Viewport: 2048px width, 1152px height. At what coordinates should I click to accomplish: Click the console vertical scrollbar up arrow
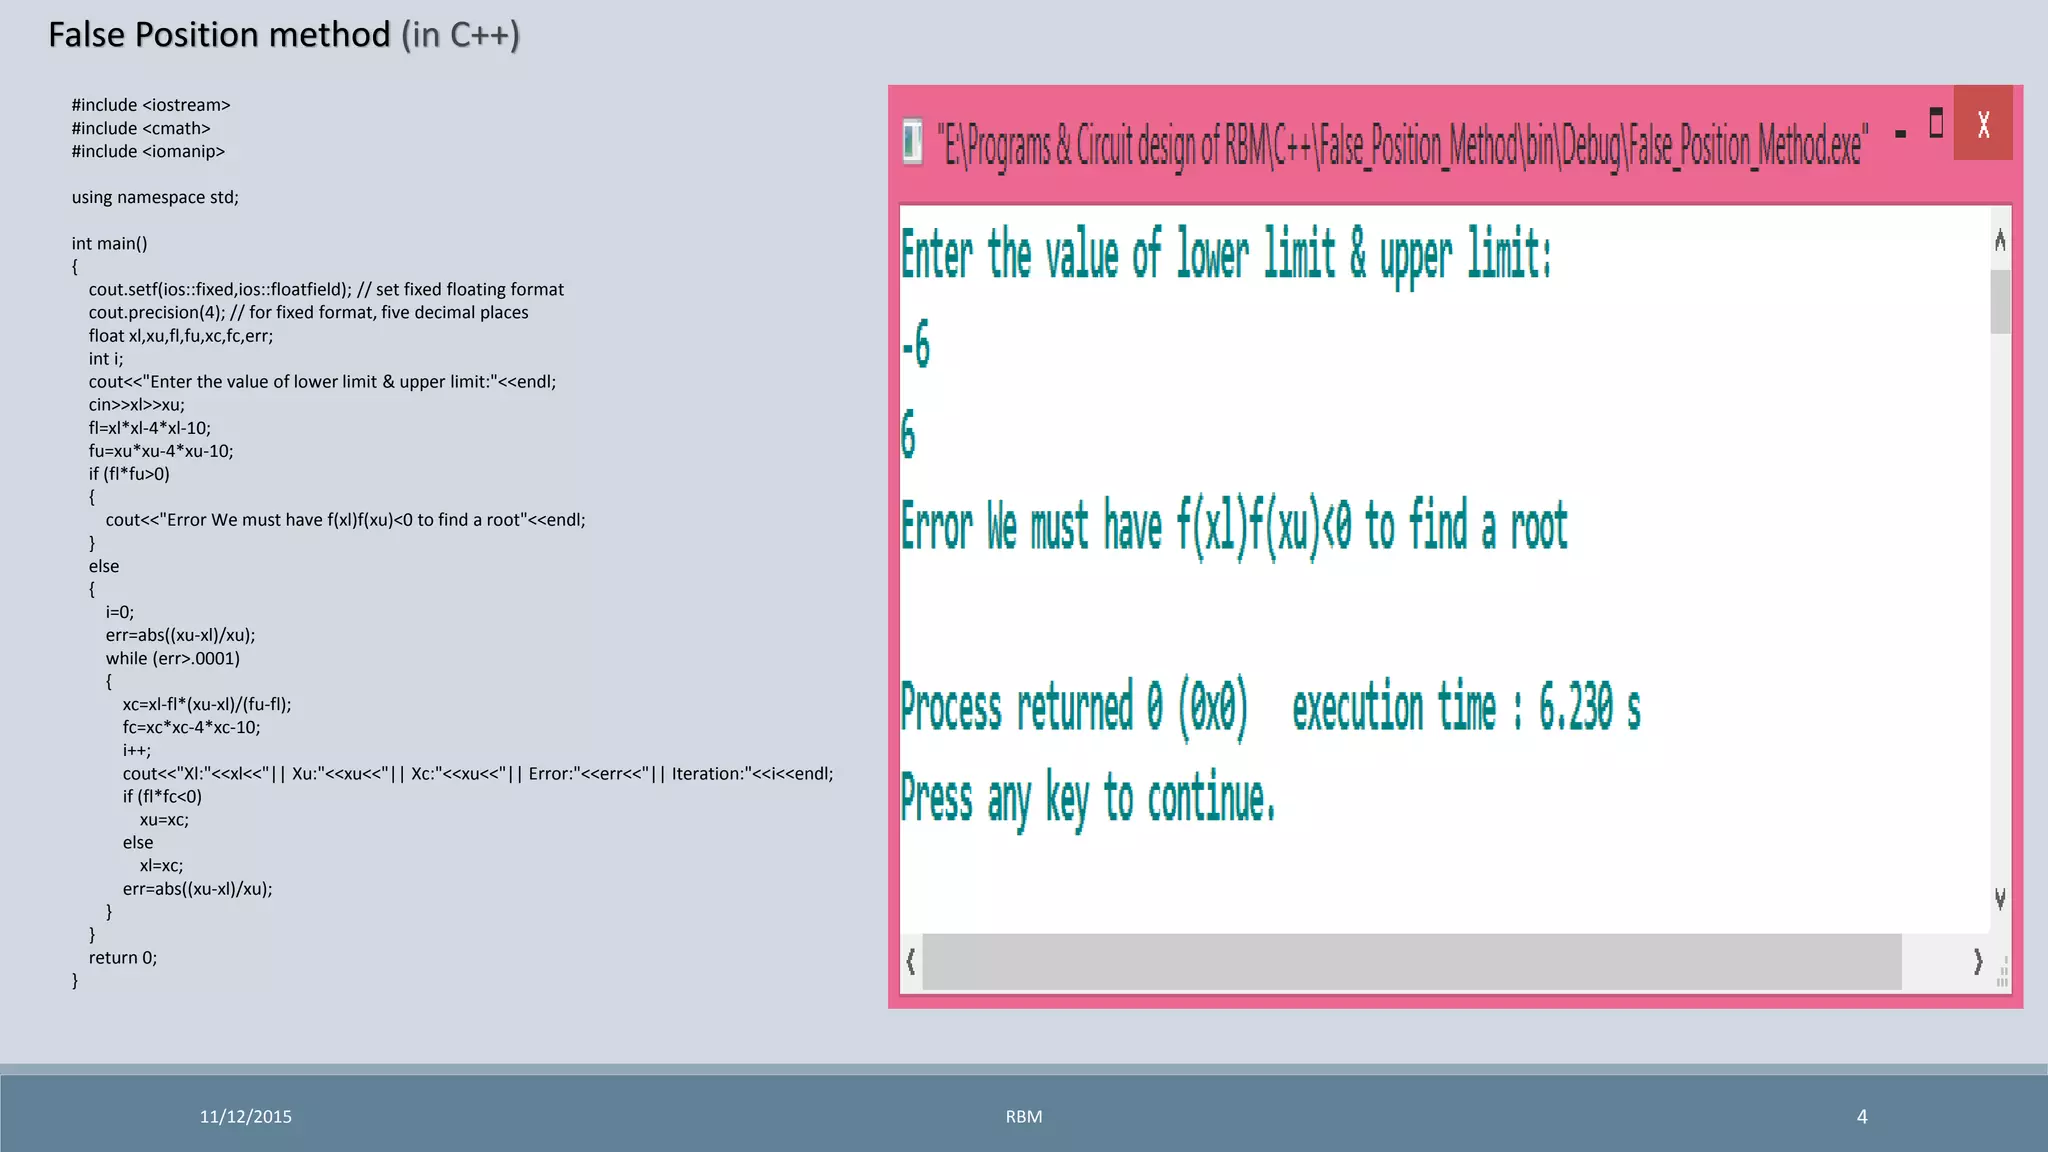tap(2000, 239)
